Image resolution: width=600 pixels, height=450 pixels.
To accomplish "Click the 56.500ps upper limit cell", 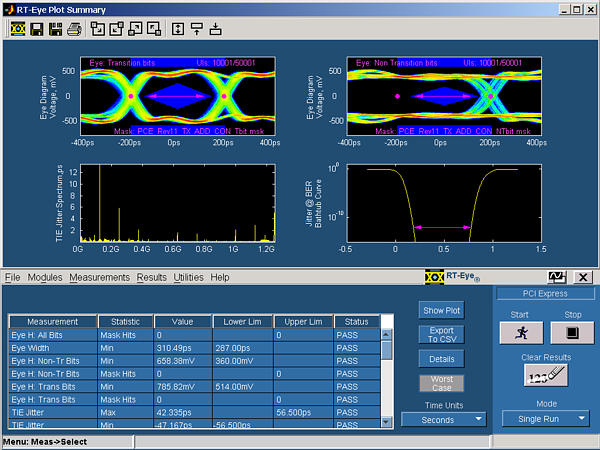I will click(x=303, y=412).
